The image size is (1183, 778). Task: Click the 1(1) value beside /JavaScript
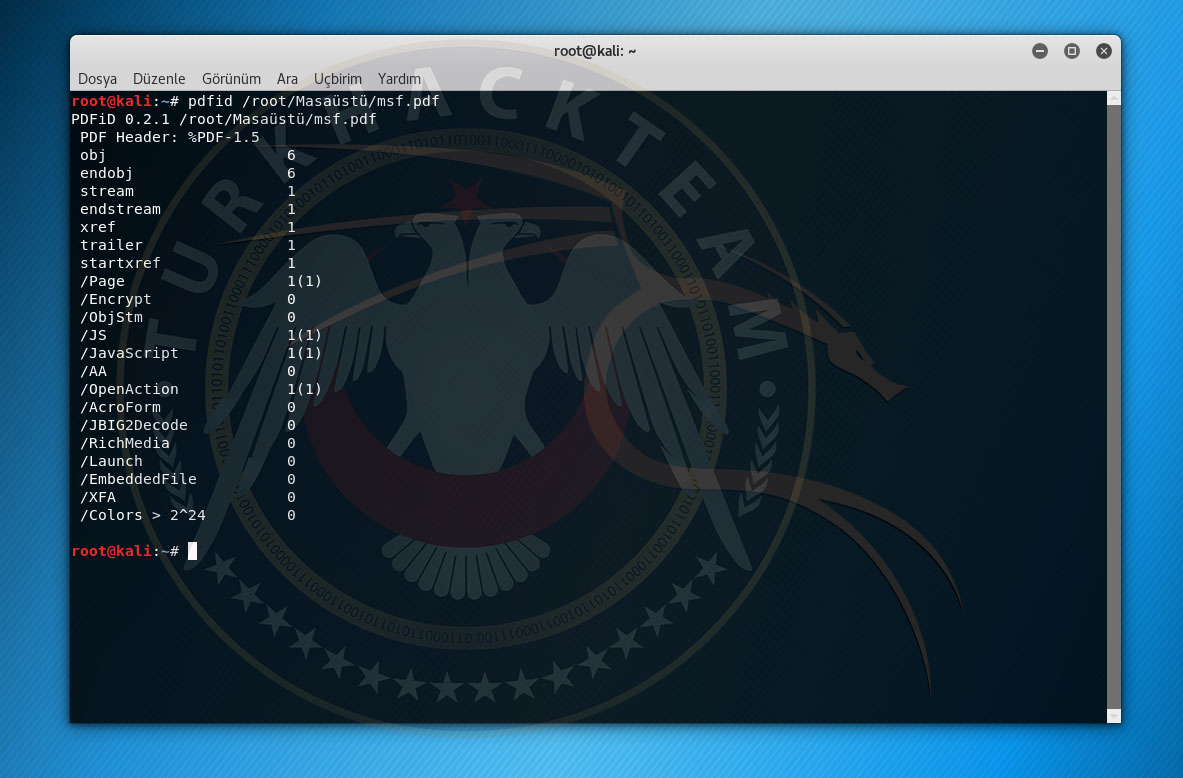point(304,353)
